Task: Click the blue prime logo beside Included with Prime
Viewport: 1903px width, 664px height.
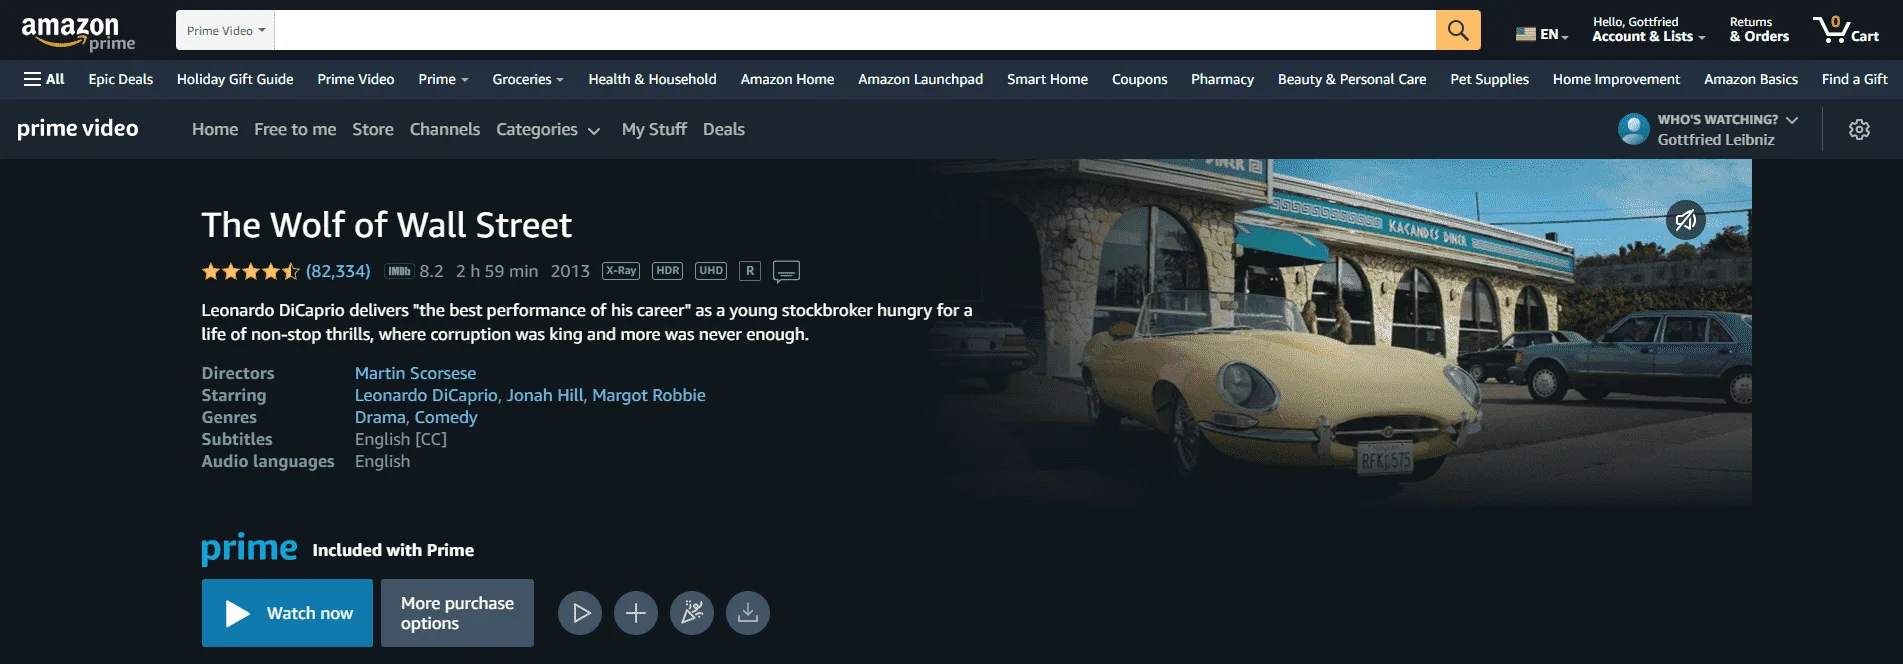Action: tap(249, 549)
